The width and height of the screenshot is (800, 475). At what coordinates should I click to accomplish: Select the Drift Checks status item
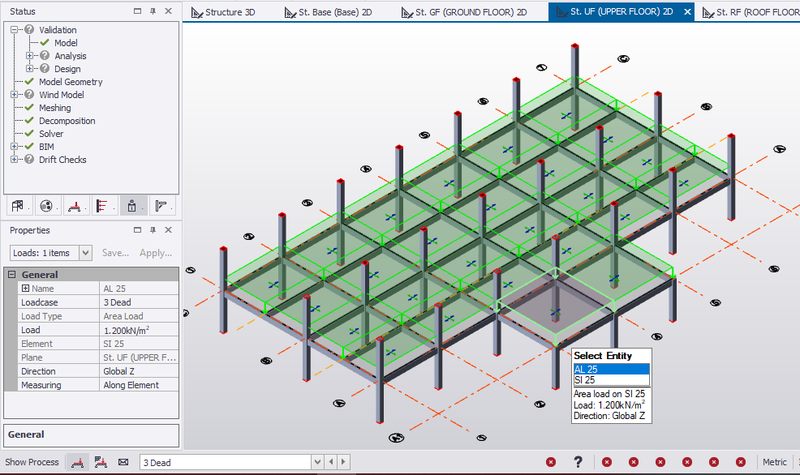[62, 159]
